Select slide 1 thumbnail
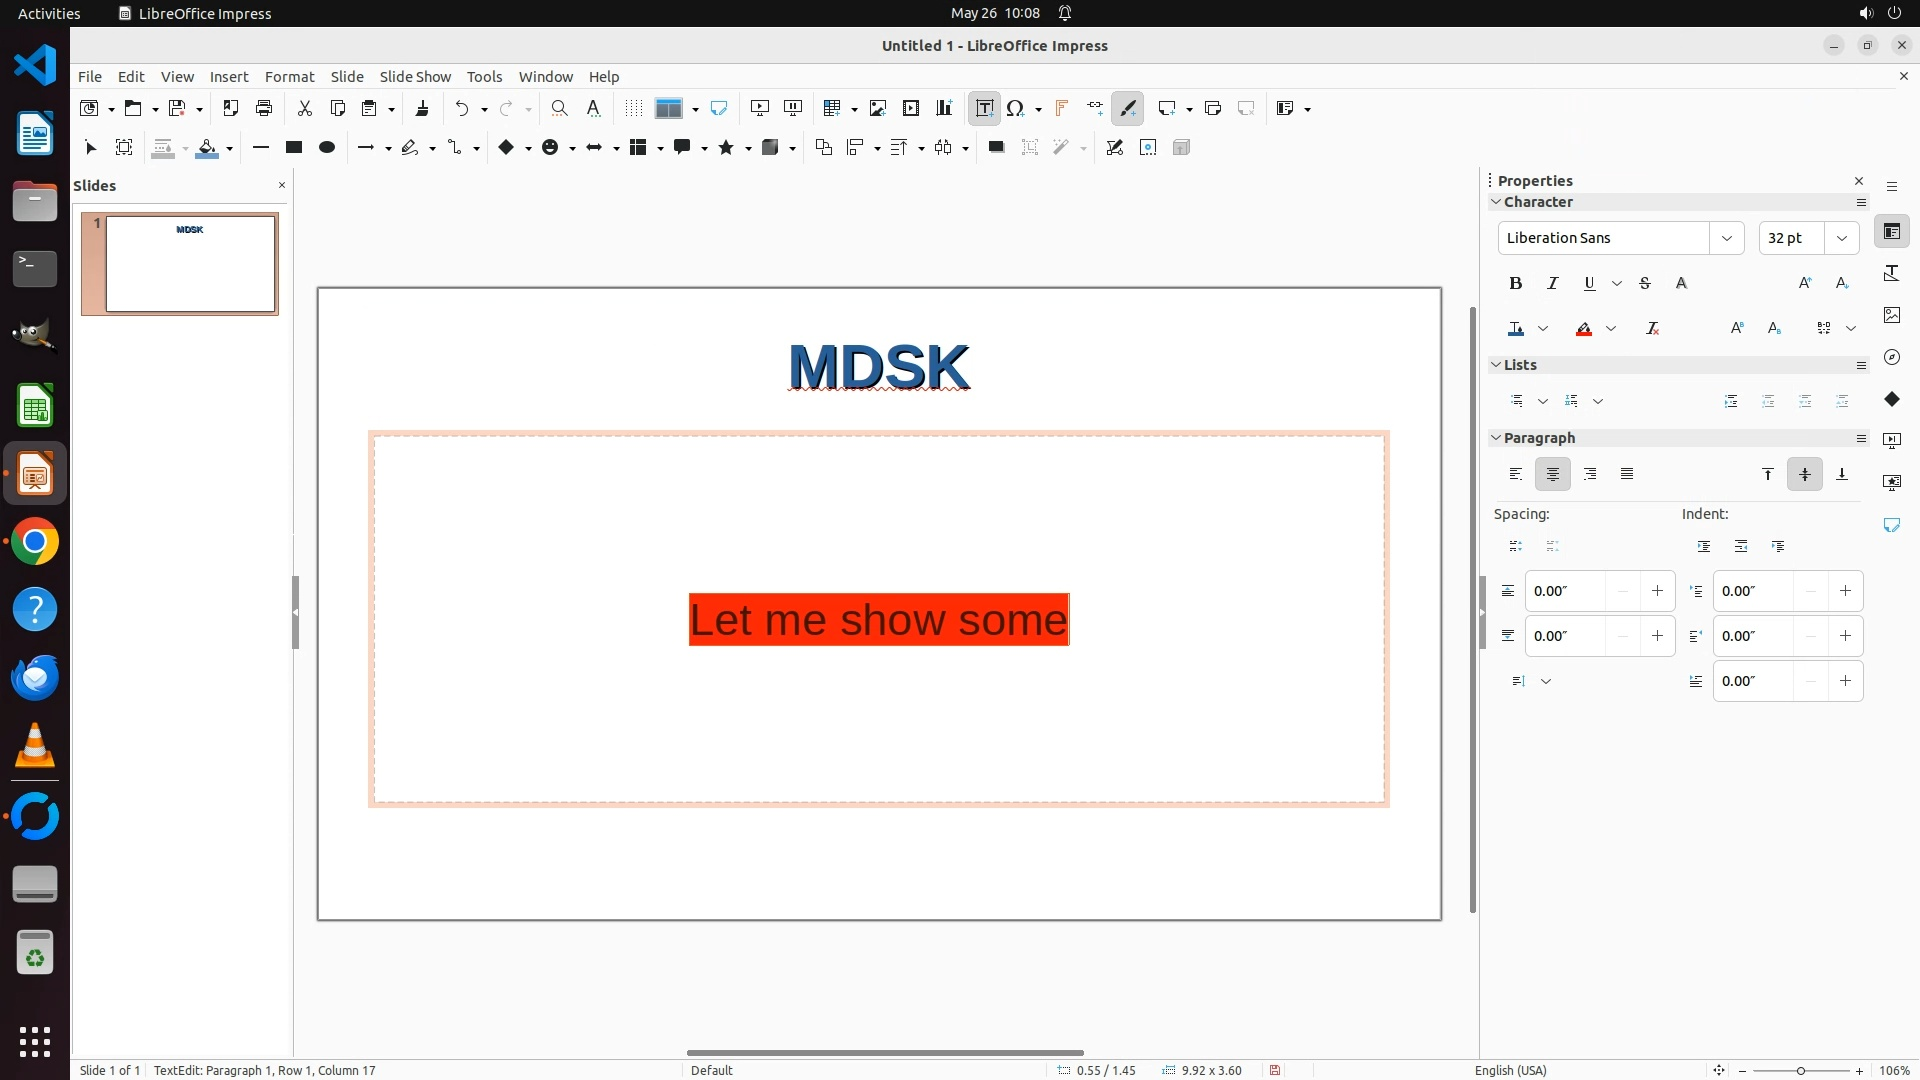The height and width of the screenshot is (1080, 1920). (x=190, y=264)
